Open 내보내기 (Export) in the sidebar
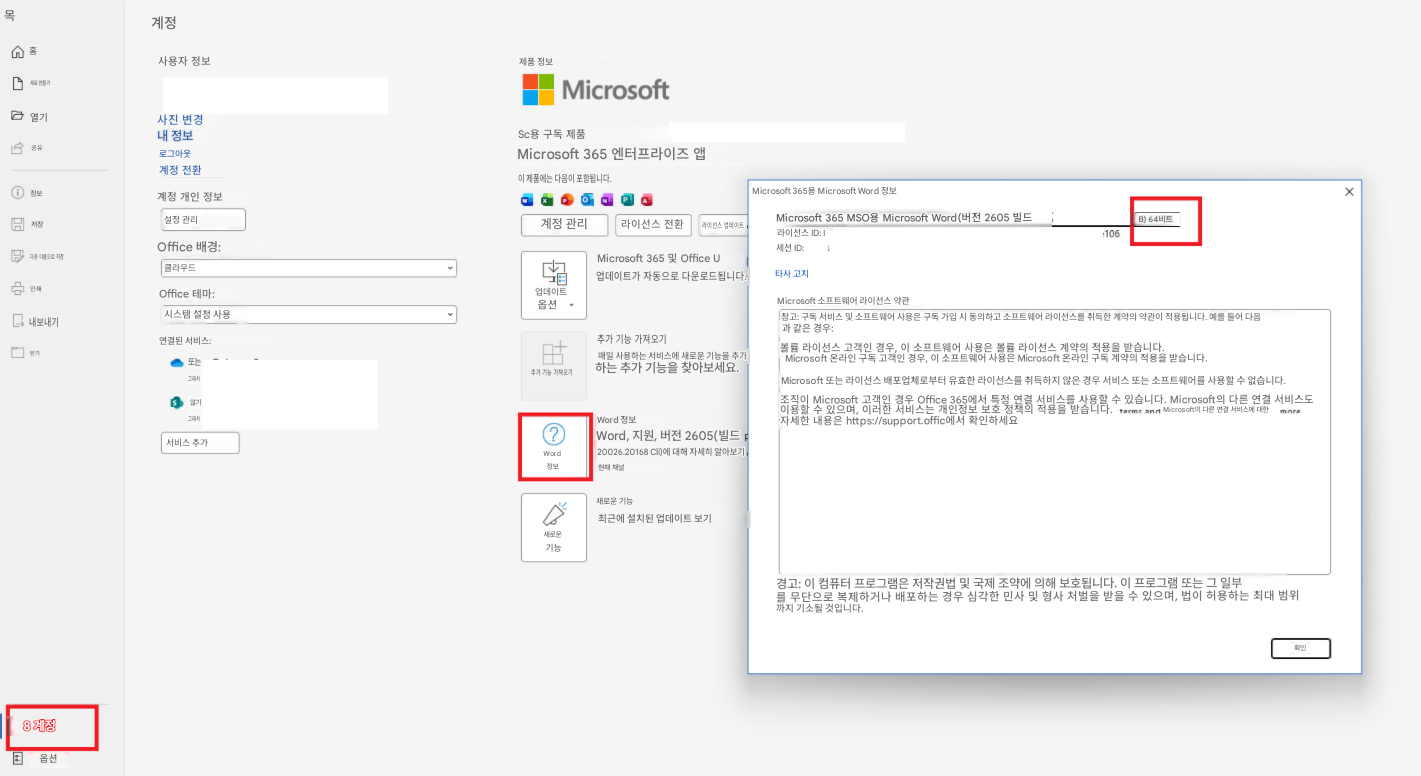 35,321
